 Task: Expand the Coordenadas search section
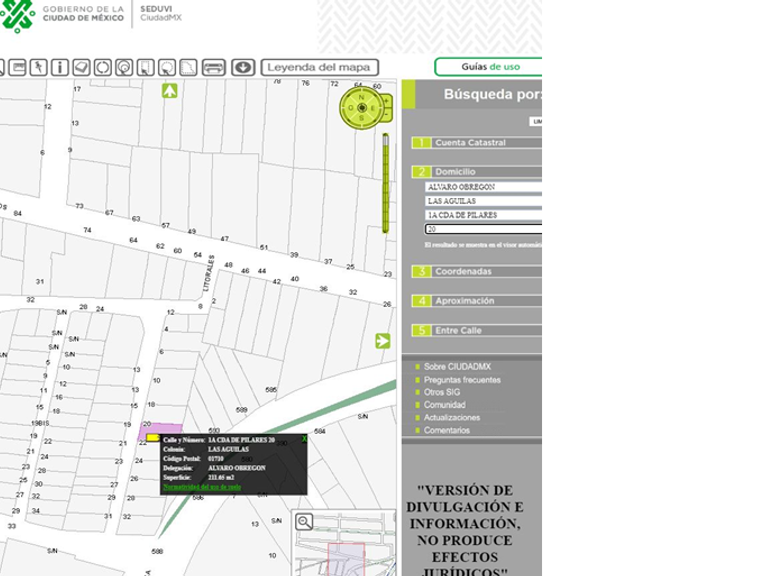click(x=463, y=272)
